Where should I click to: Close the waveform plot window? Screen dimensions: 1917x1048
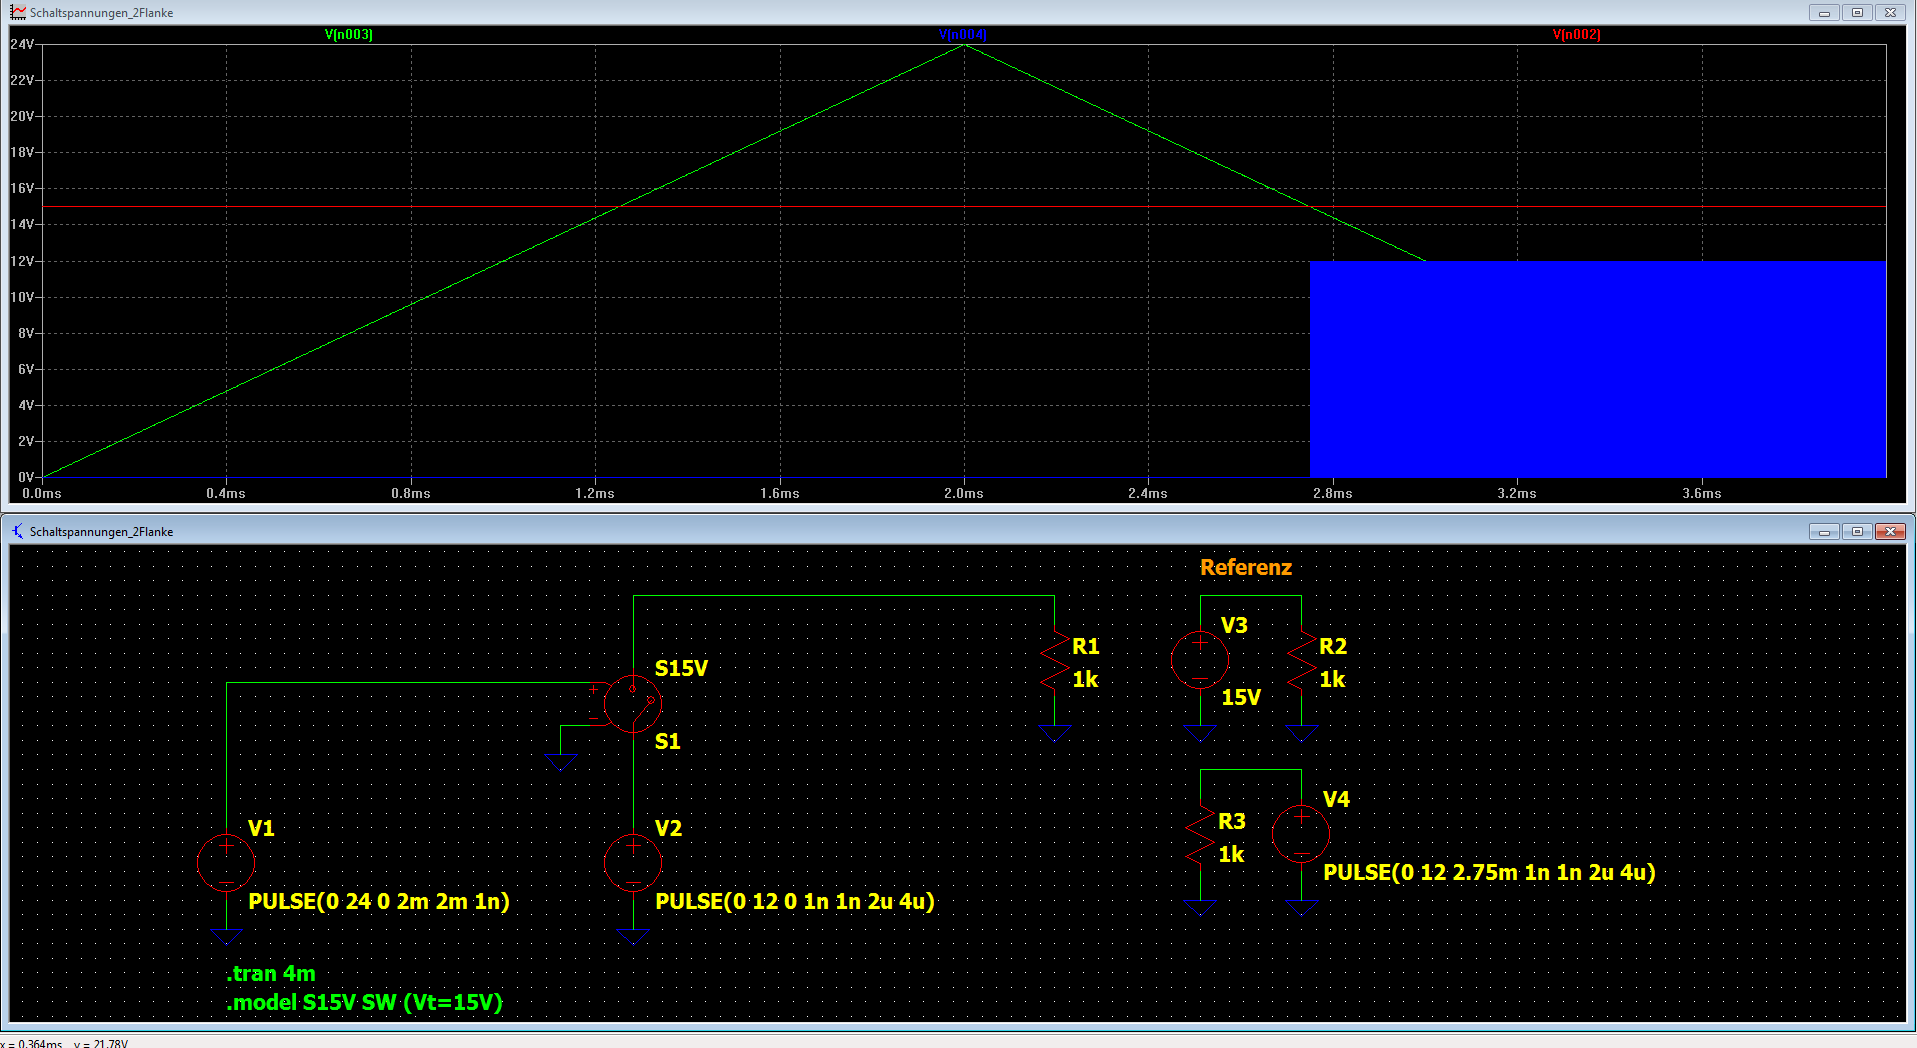point(1890,13)
